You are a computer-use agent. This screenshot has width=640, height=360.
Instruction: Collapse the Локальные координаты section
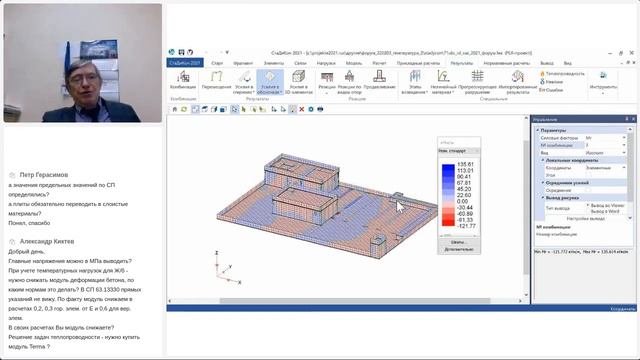click(543, 160)
